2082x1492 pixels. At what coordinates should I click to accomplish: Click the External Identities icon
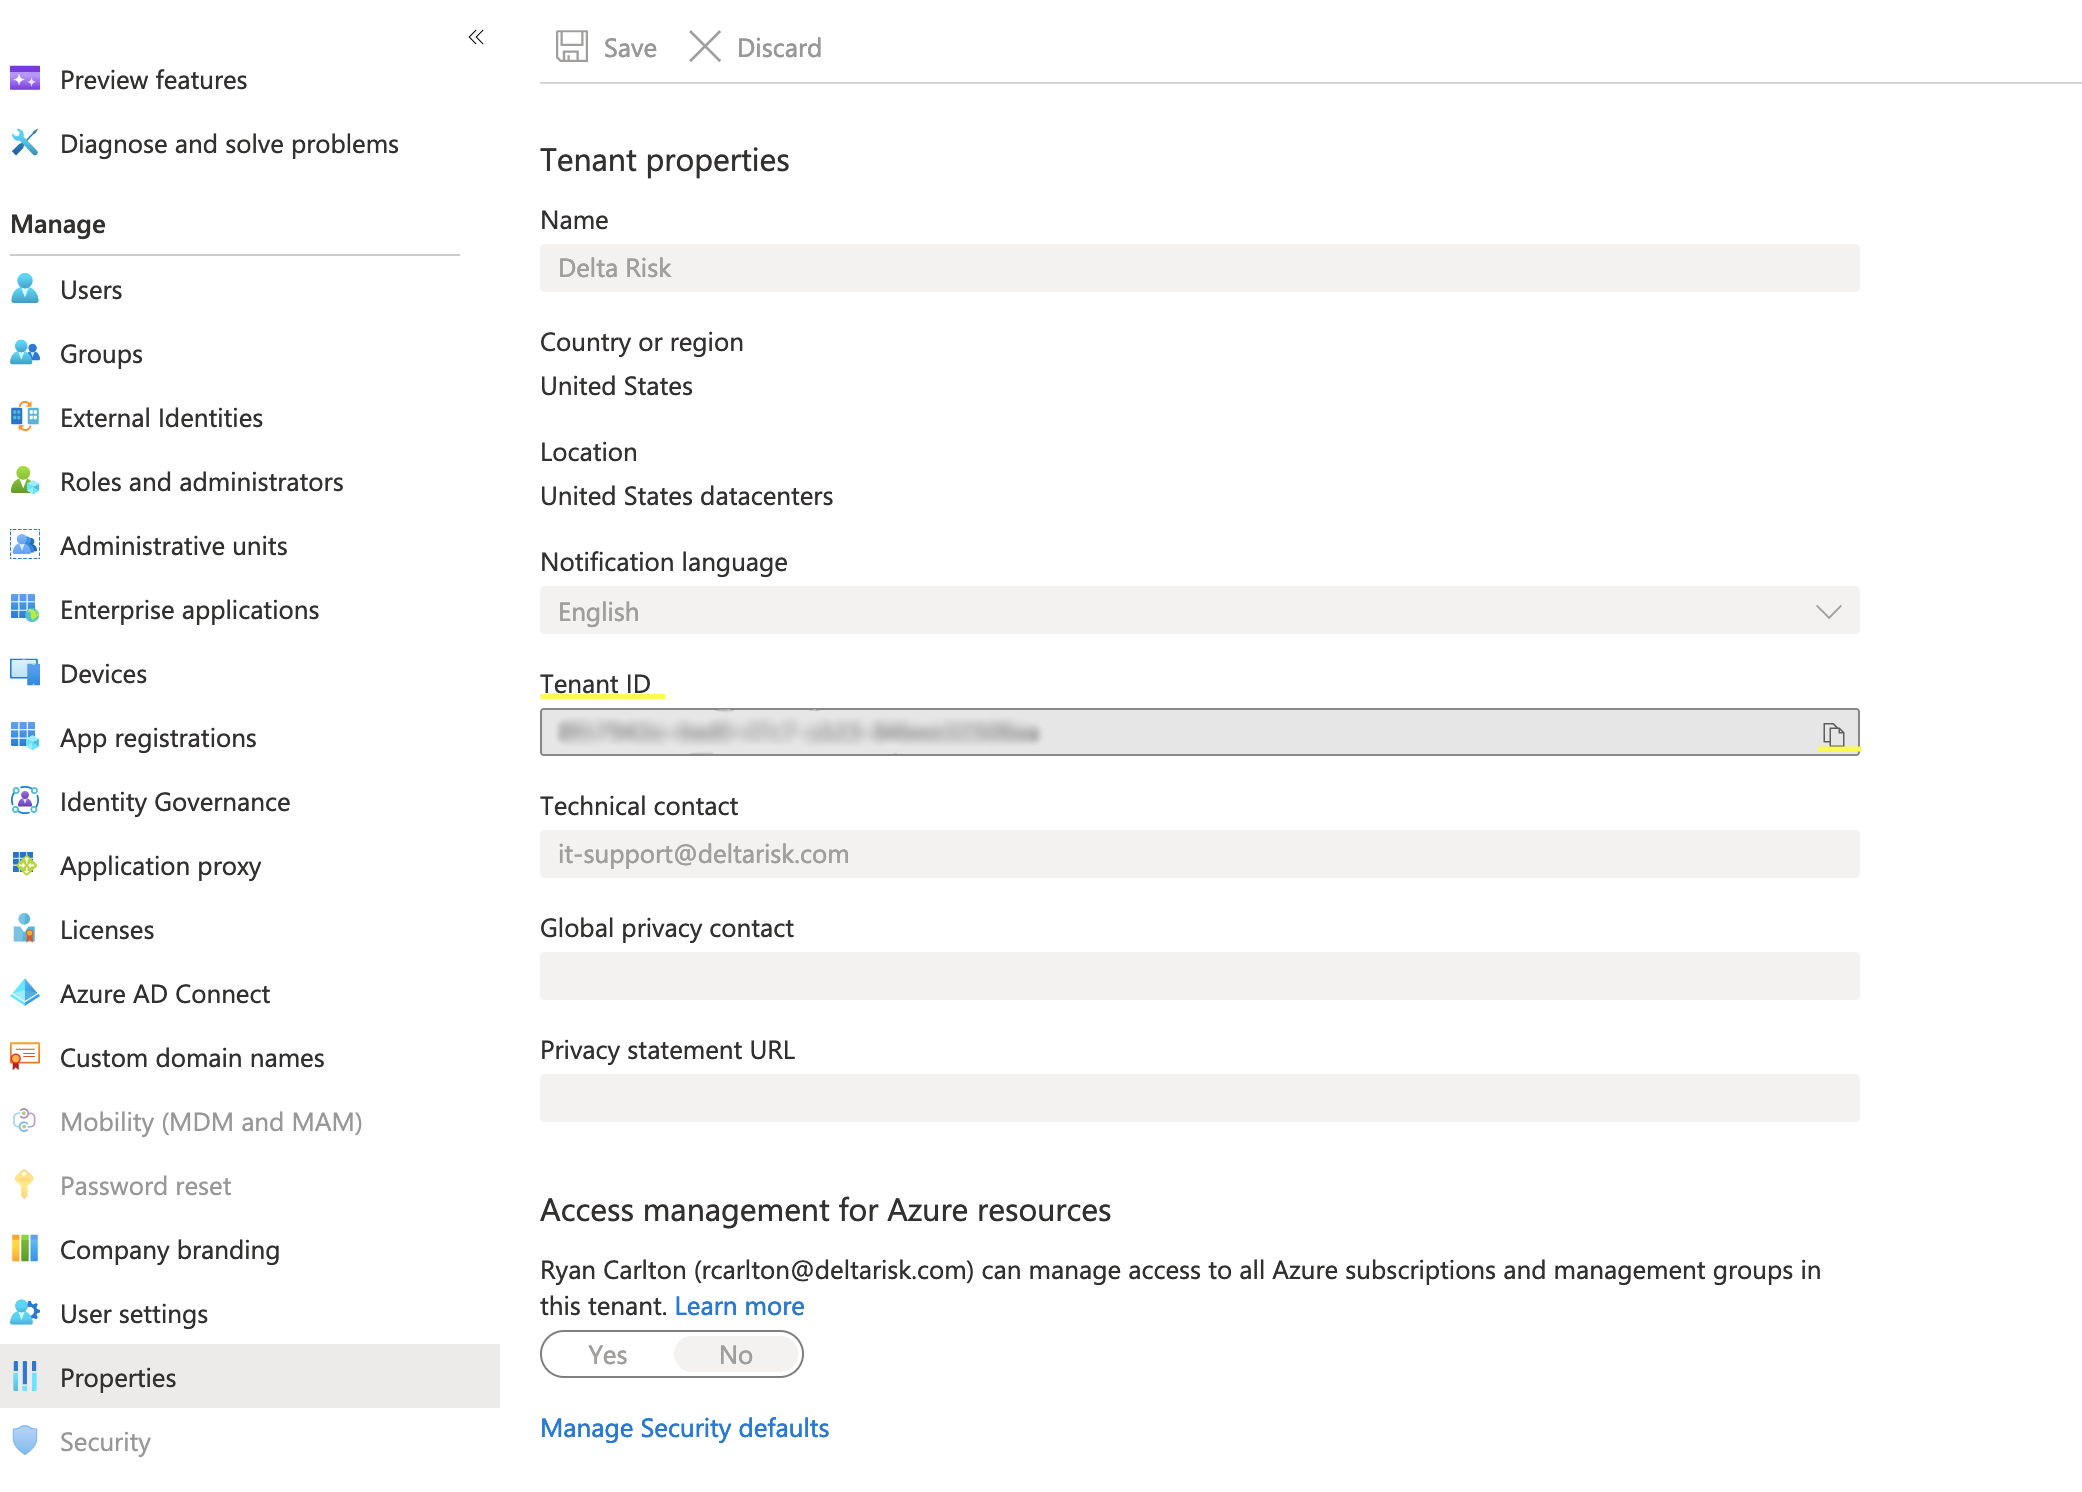pyautogui.click(x=25, y=417)
